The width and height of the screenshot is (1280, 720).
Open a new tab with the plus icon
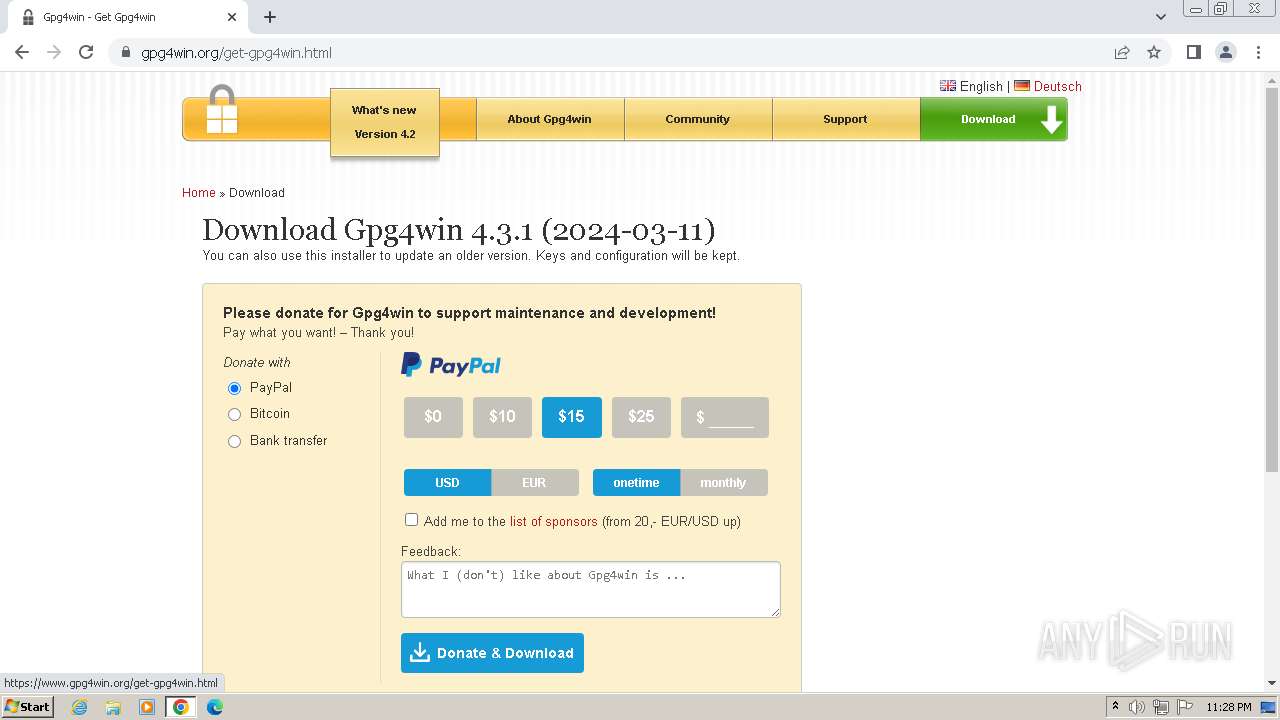point(270,17)
